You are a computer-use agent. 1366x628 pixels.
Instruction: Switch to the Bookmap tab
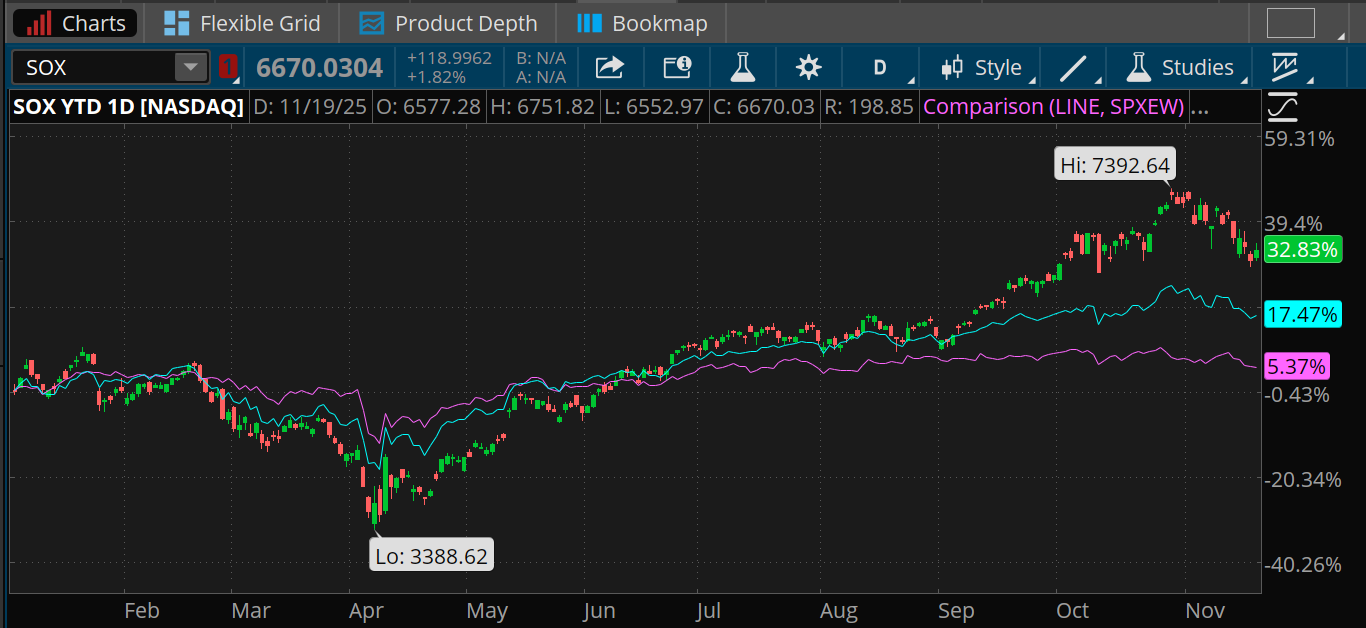pyautogui.click(x=641, y=22)
